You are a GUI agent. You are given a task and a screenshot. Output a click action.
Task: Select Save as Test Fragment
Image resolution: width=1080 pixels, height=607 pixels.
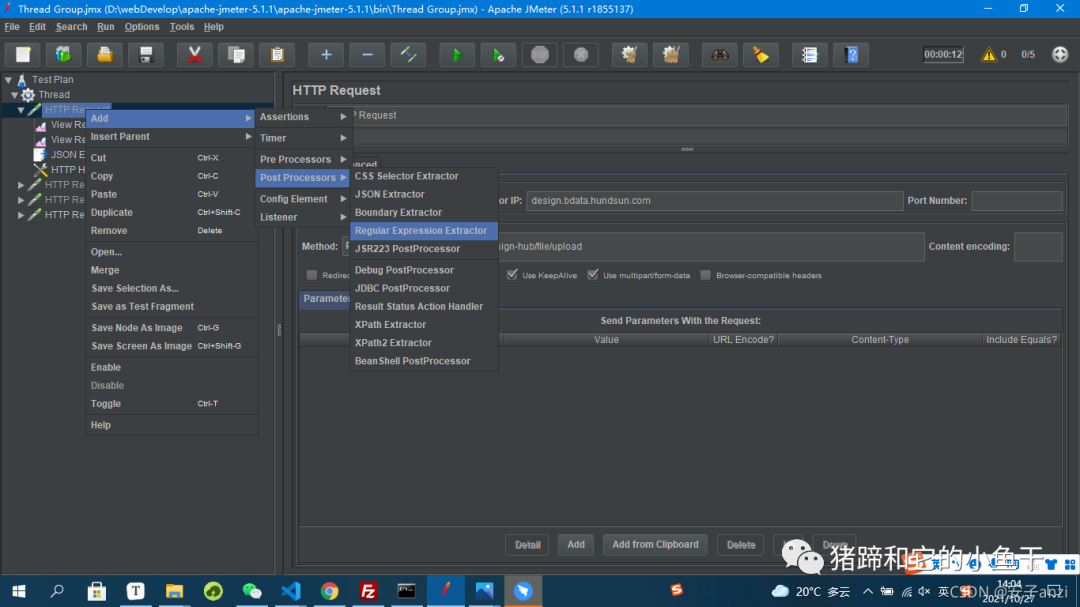coord(171,307)
